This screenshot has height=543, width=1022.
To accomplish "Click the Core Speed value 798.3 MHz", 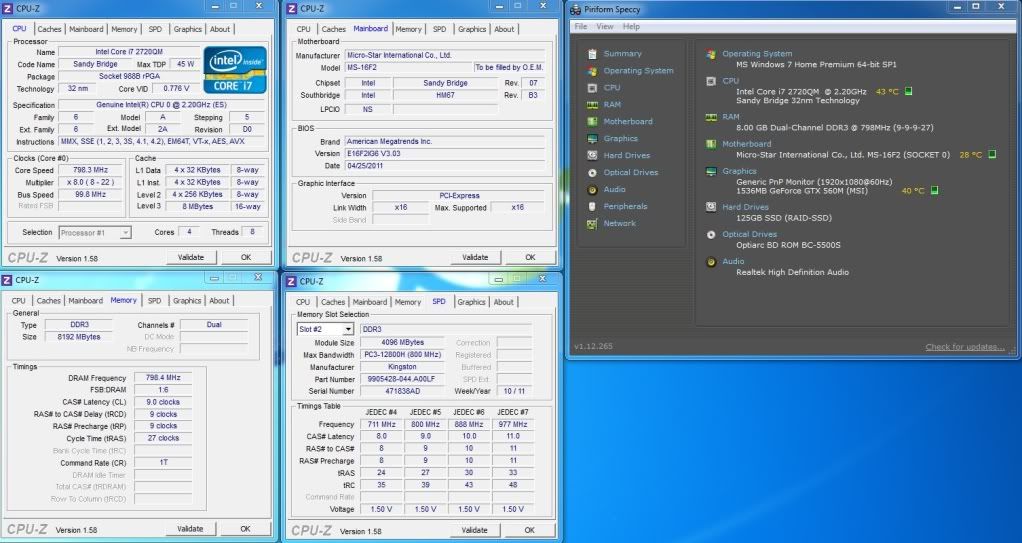I will click(x=91, y=170).
